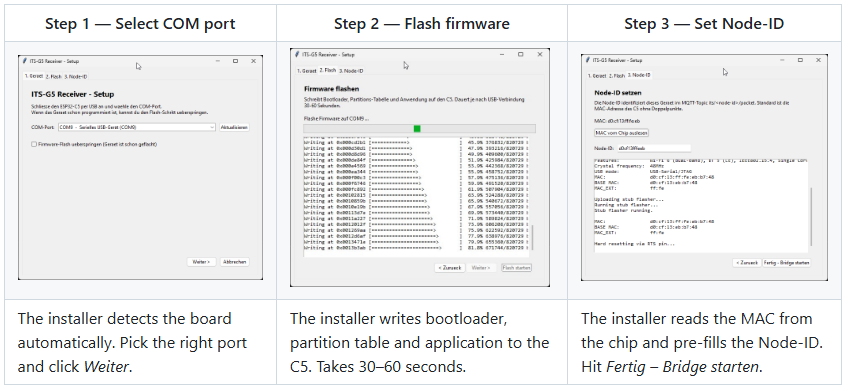Image resolution: width=849 pixels, height=388 pixels.
Task: Click 'Uploading stub flasher...' log line
Action: coord(629,199)
